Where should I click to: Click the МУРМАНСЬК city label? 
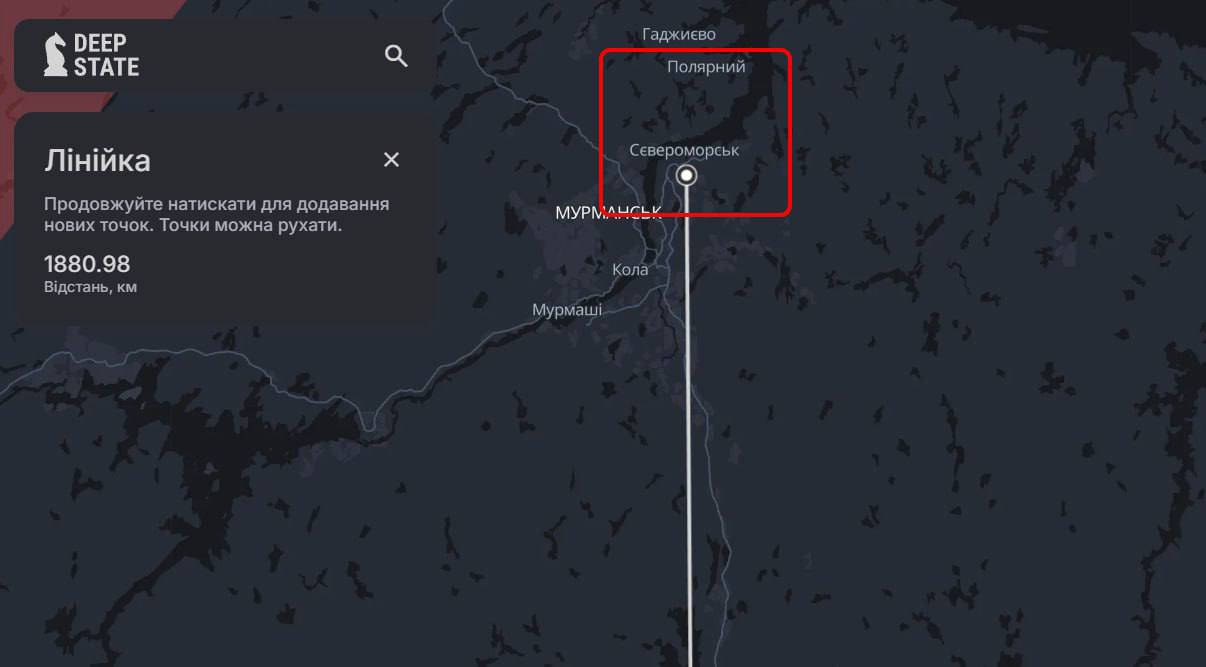coord(608,213)
